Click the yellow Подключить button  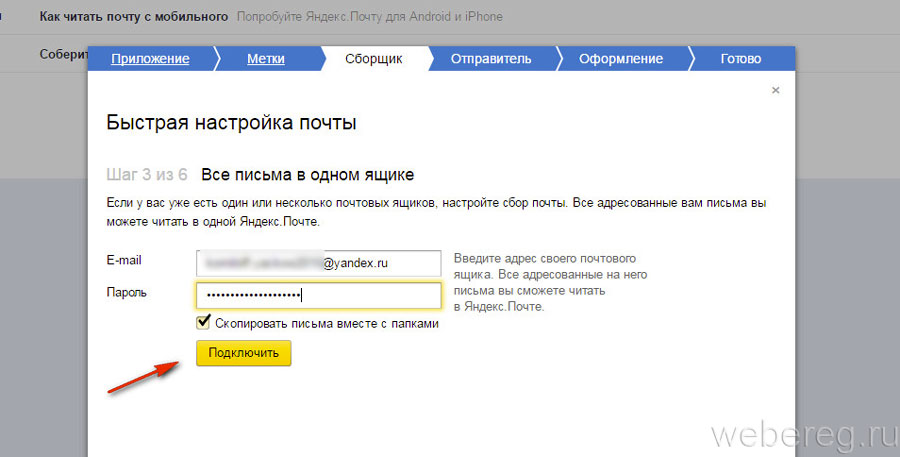pos(243,353)
